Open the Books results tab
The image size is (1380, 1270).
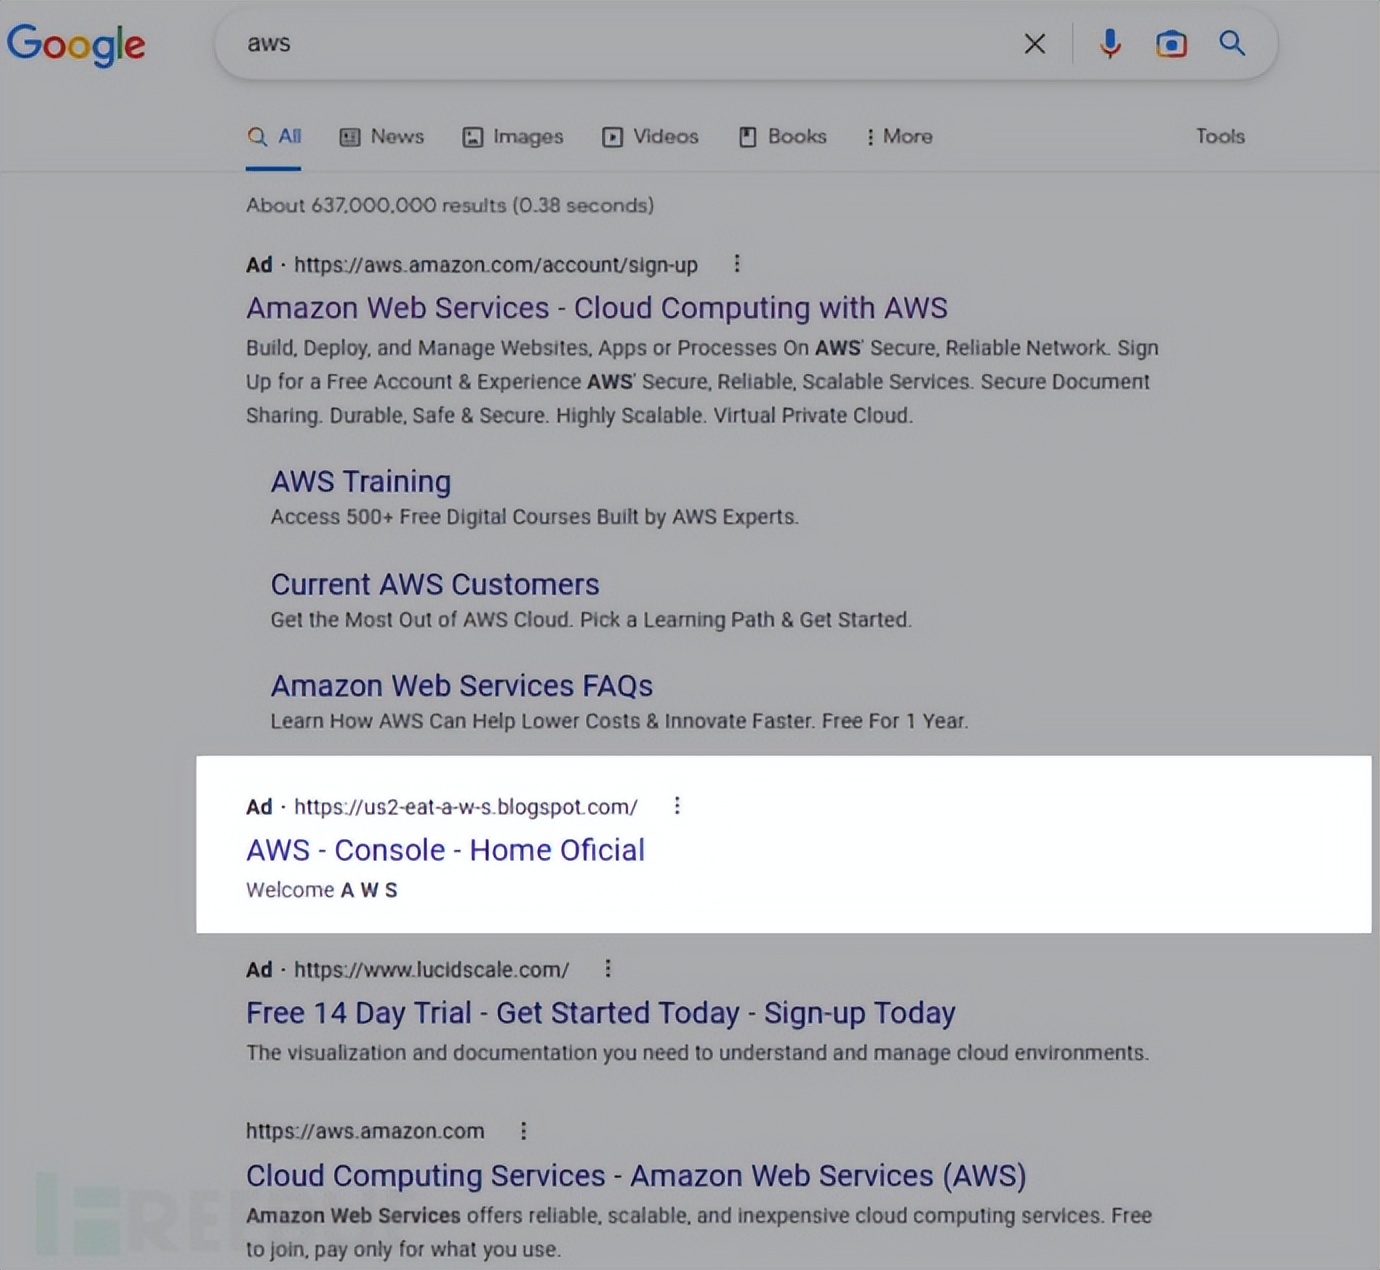click(x=783, y=137)
